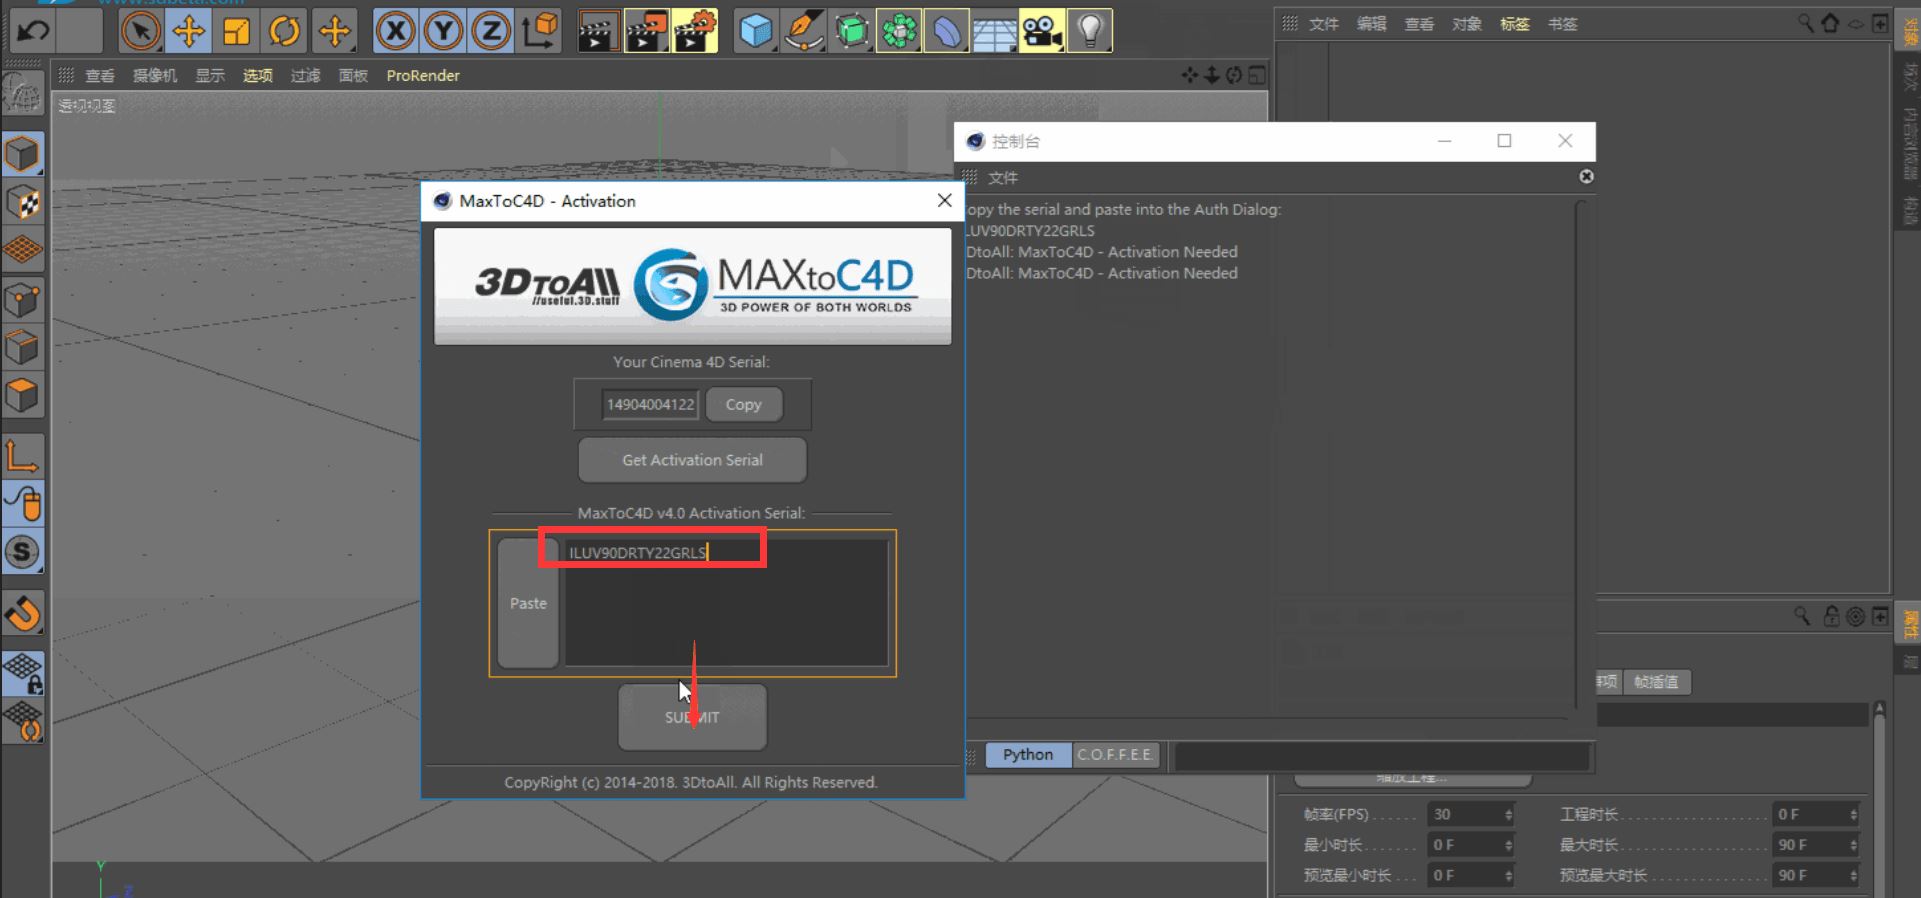Click the console command input field
This screenshot has width=1921, height=898.
pyautogui.click(x=1382, y=756)
